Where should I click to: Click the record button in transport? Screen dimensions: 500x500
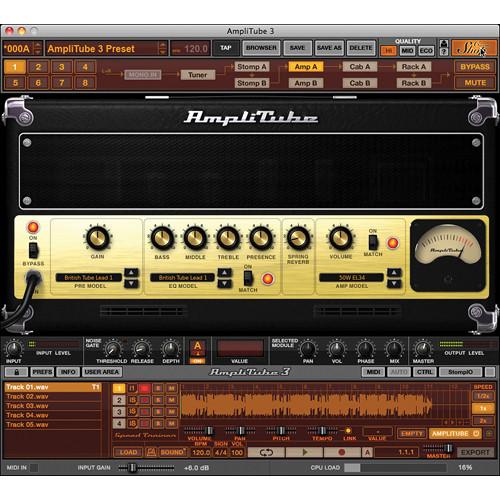tap(342, 452)
